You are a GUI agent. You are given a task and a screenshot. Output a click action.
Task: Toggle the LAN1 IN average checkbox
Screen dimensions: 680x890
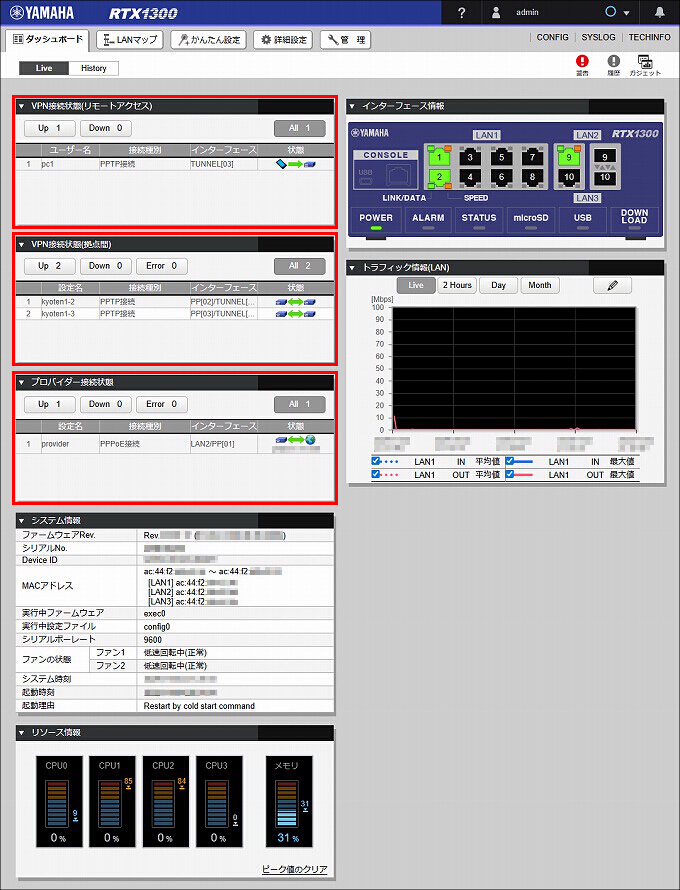(376, 461)
